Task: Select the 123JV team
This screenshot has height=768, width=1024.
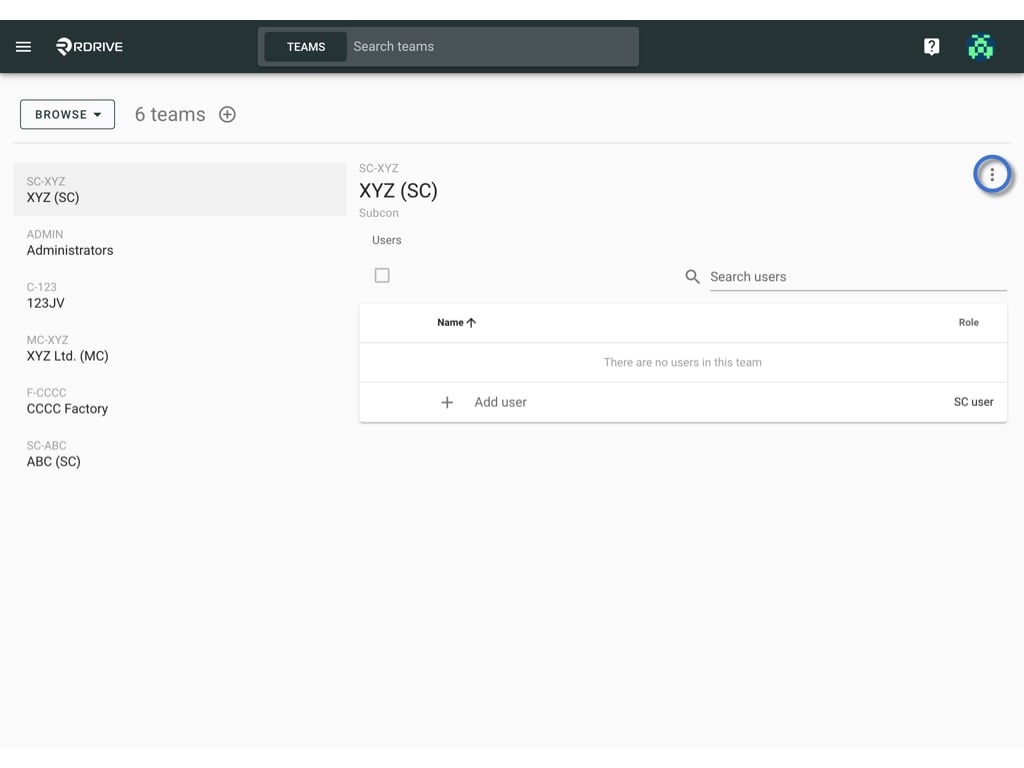Action: point(180,295)
